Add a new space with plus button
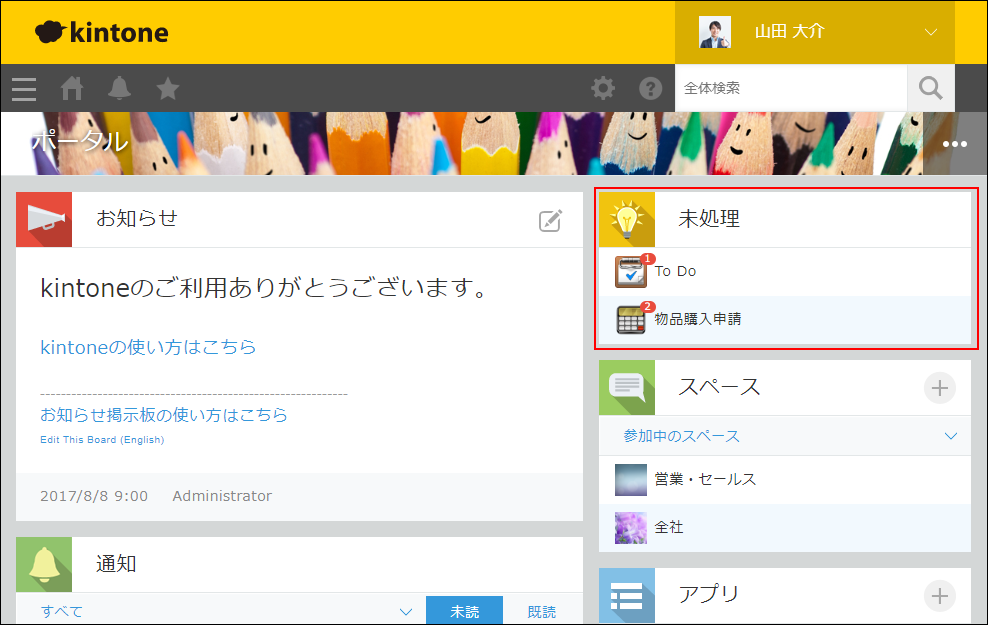This screenshot has width=988, height=625. pos(939,388)
